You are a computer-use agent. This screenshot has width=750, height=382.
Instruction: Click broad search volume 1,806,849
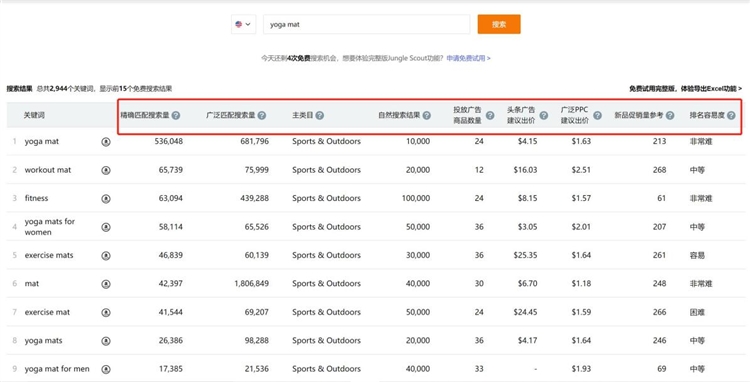252,284
